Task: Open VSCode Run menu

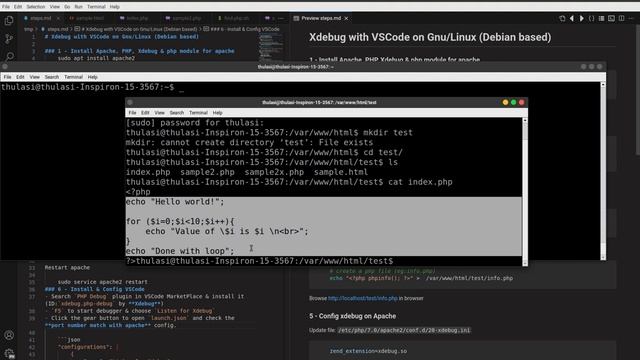Action: 78,7
